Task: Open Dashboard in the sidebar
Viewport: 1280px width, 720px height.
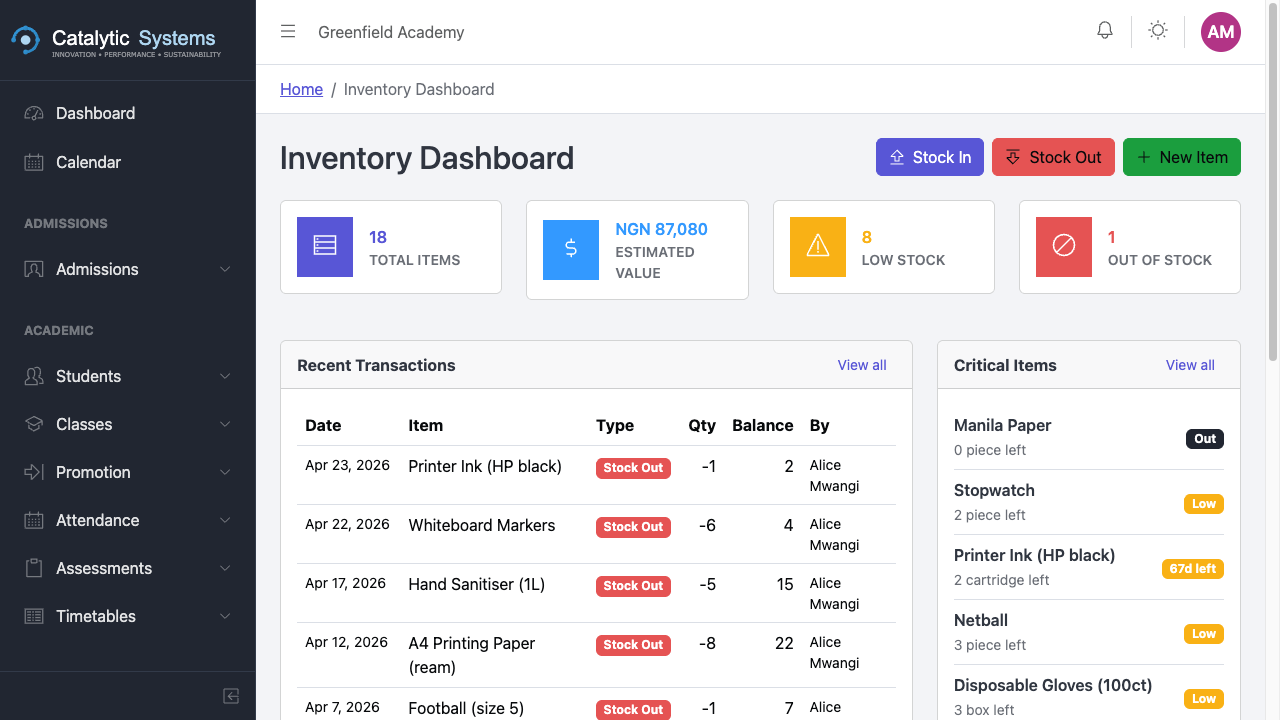Action: pyautogui.click(x=128, y=113)
